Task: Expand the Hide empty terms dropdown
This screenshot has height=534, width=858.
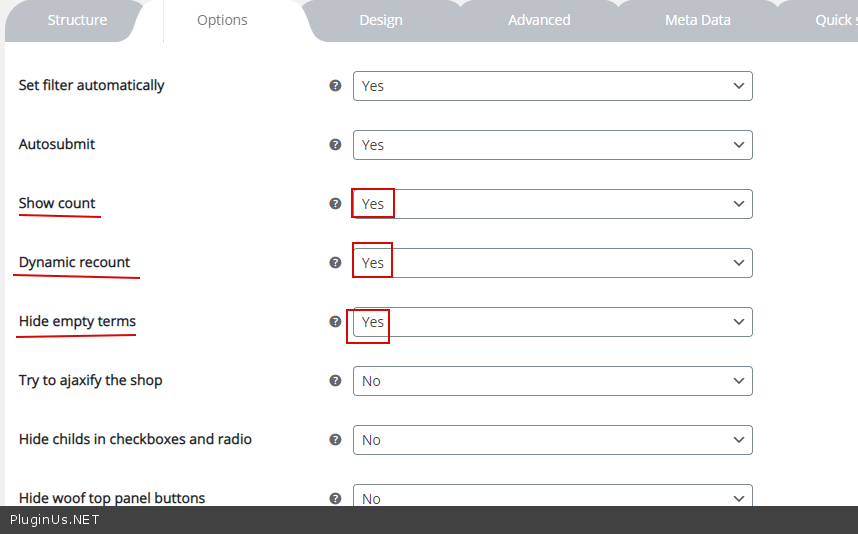Action: tap(552, 322)
